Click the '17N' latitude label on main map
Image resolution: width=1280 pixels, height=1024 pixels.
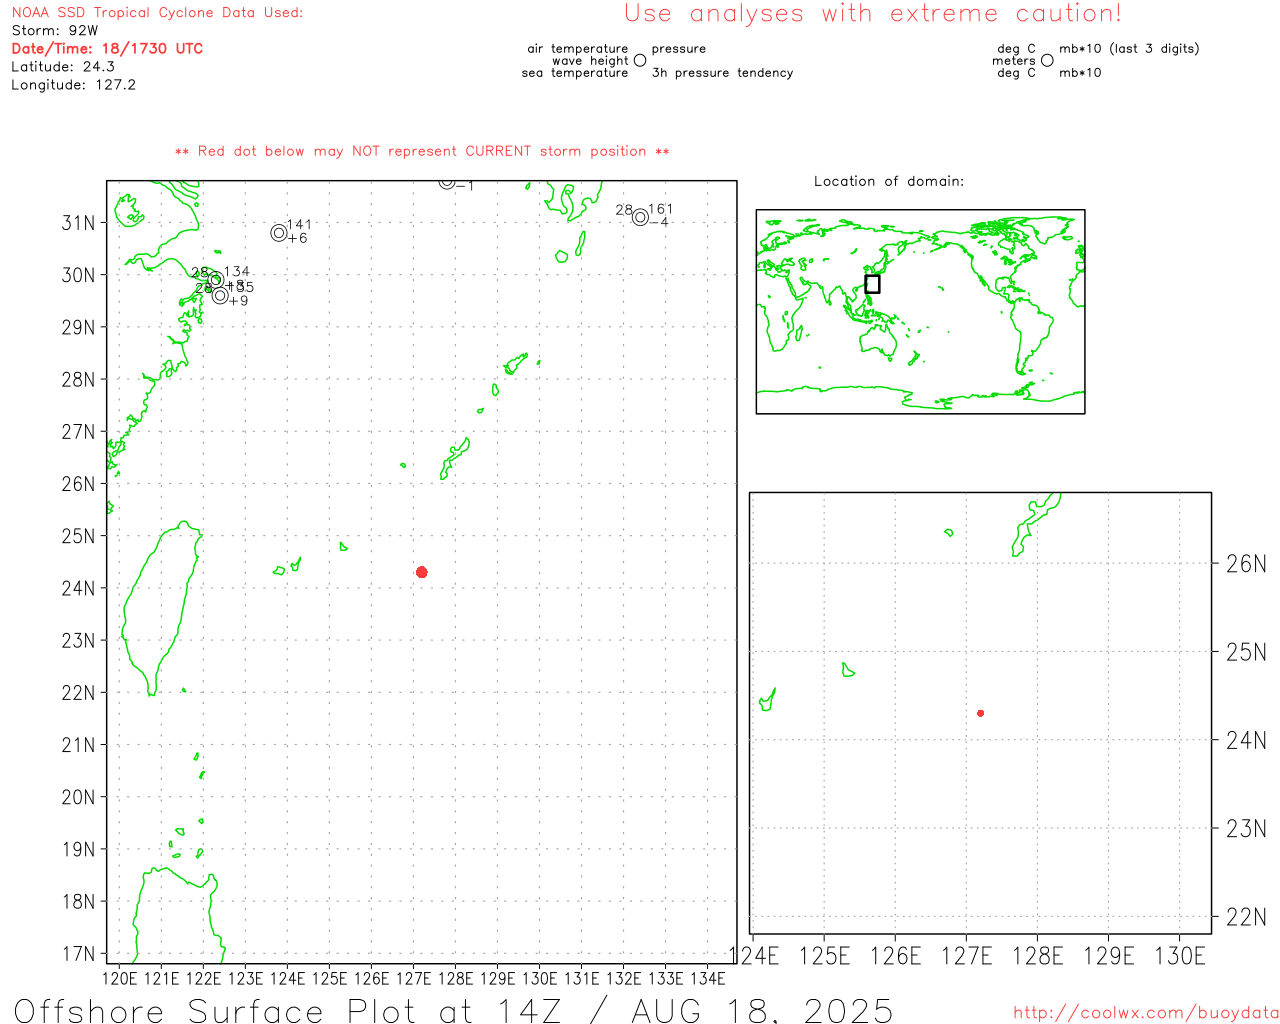(x=79, y=954)
